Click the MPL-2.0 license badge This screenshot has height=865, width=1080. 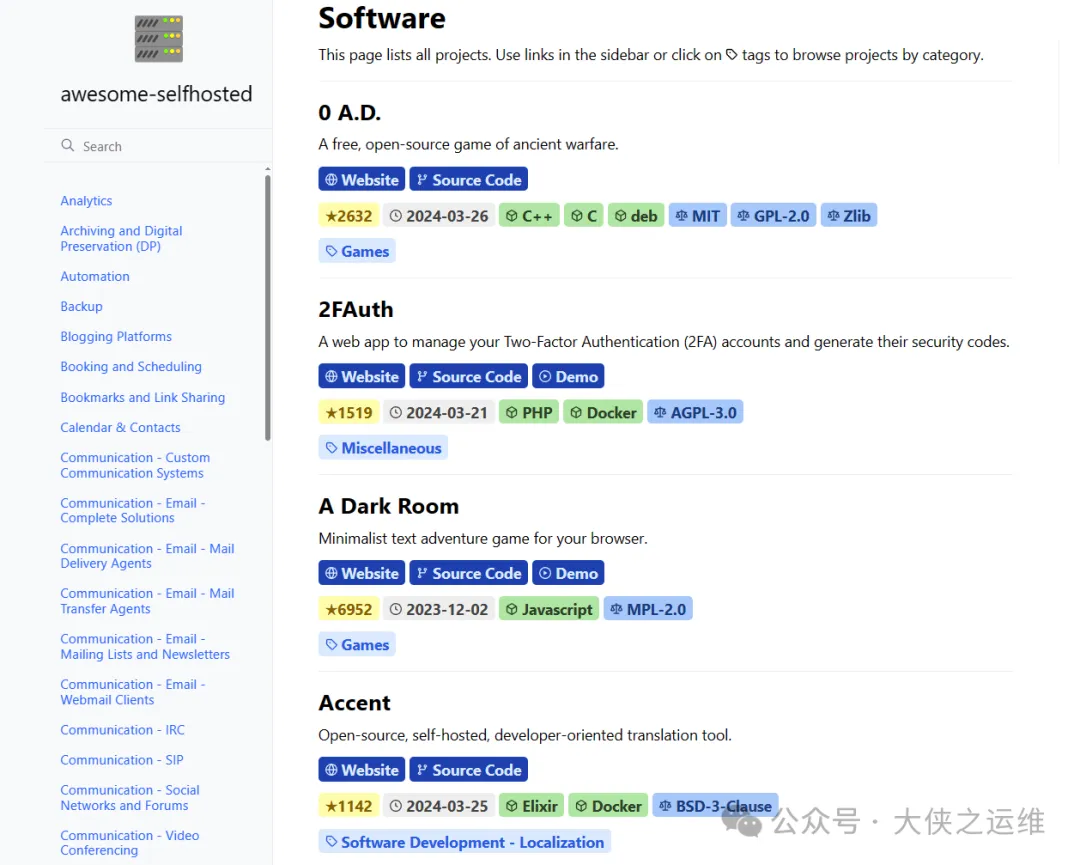tap(648, 609)
